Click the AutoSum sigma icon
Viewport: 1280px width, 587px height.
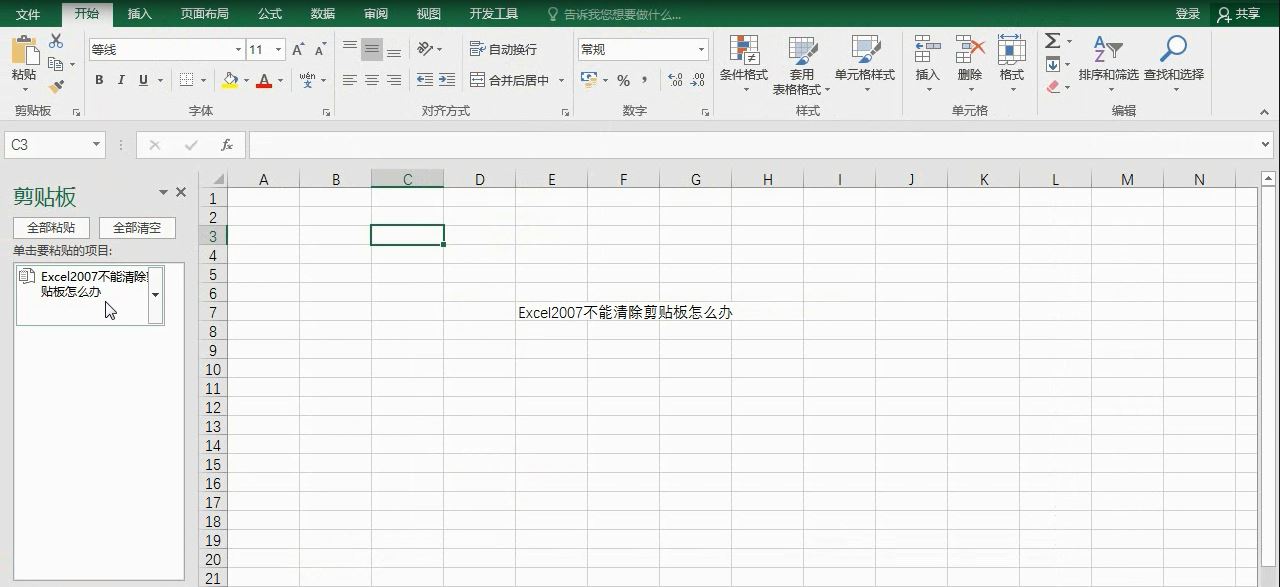(1052, 41)
